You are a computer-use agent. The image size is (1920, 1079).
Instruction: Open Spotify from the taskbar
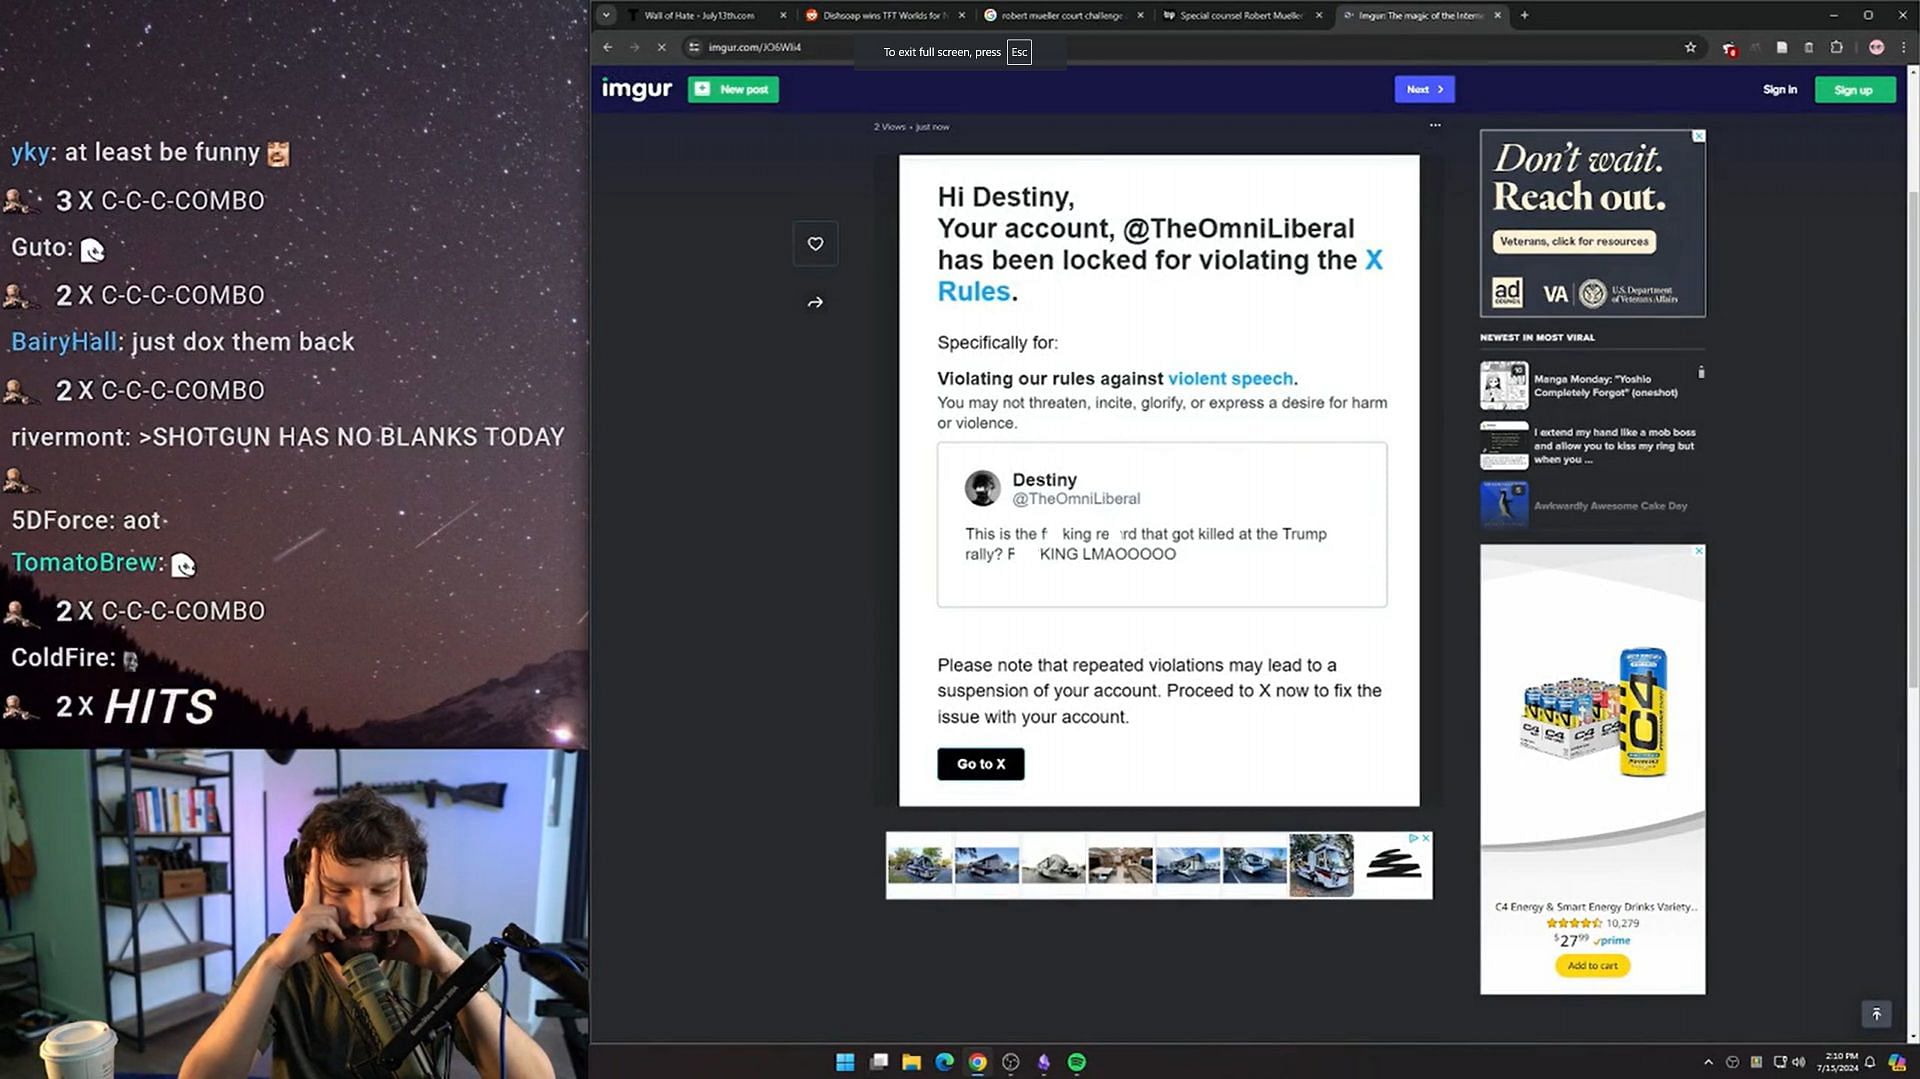[1077, 1062]
